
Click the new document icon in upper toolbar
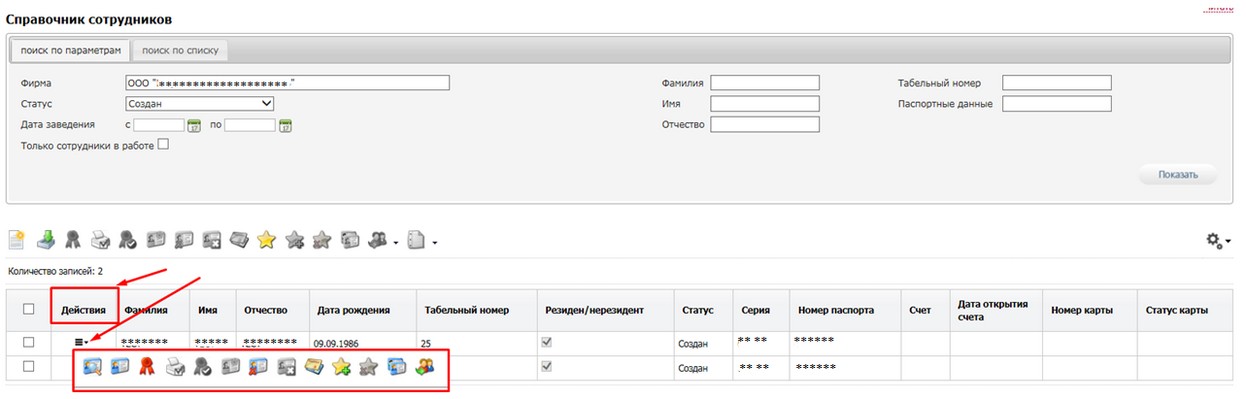click(17, 240)
